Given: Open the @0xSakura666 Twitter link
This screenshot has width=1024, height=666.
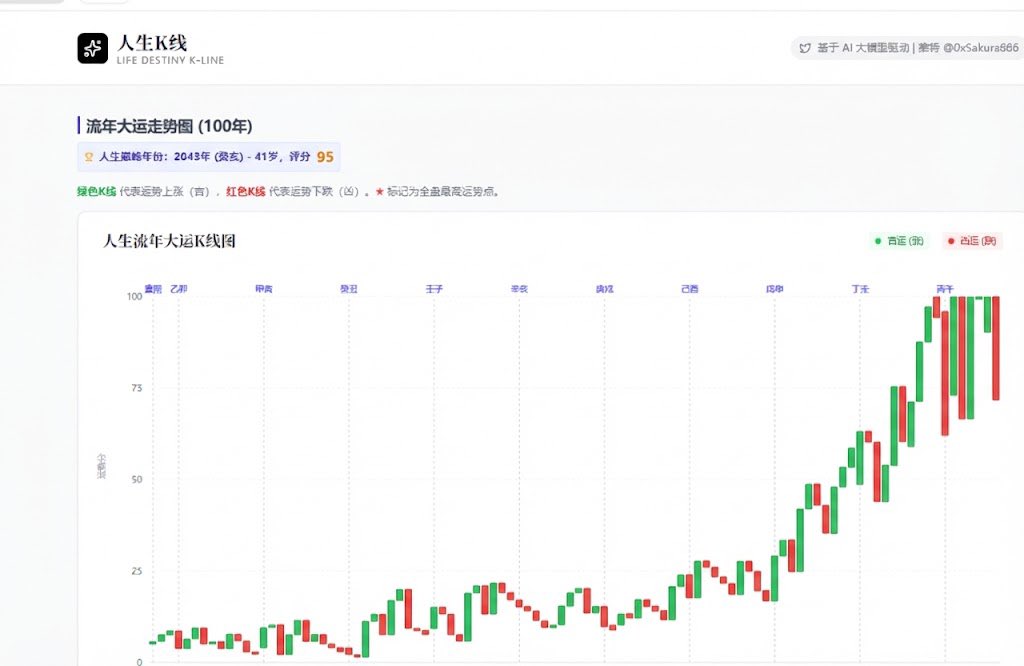Looking at the screenshot, I should (x=980, y=48).
